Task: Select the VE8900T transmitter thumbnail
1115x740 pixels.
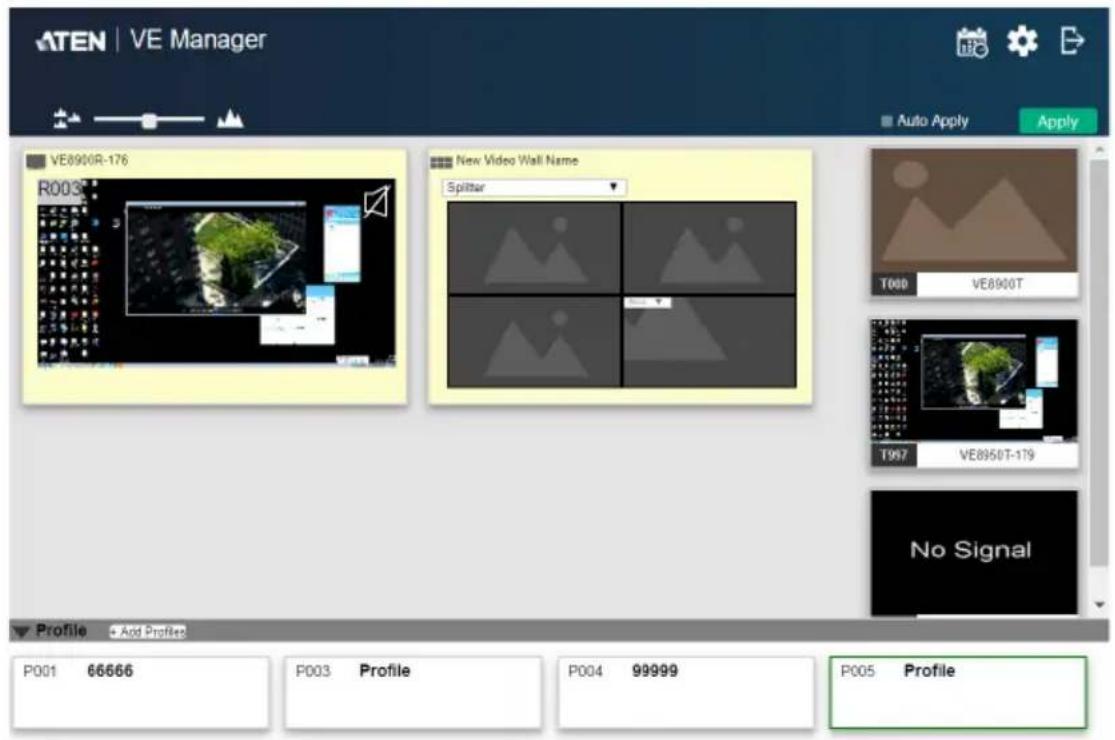Action: (x=973, y=210)
